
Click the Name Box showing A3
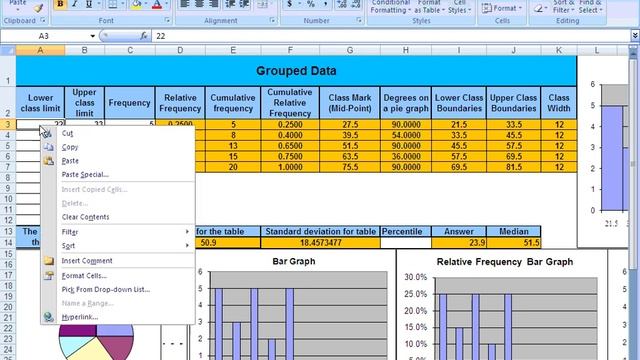[44, 36]
